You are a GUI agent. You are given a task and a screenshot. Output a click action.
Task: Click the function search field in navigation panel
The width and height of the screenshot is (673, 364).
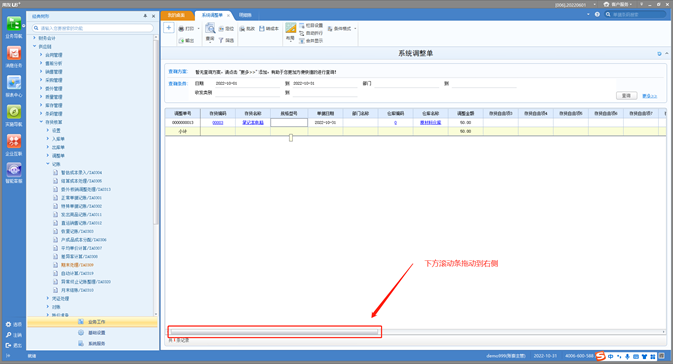point(93,28)
